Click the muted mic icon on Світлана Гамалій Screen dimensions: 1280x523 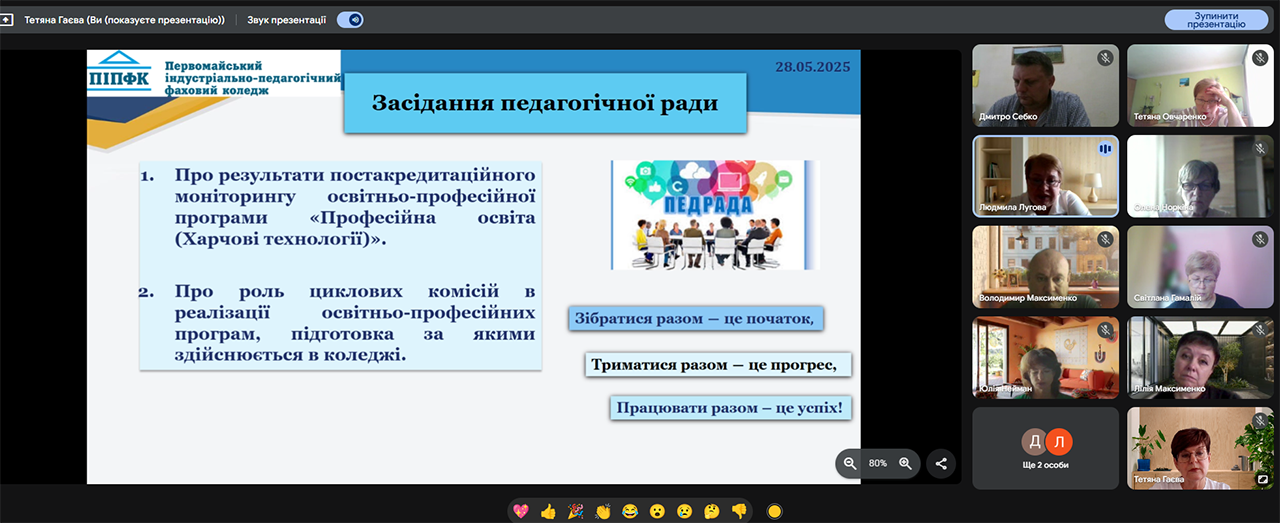[x=1260, y=239]
